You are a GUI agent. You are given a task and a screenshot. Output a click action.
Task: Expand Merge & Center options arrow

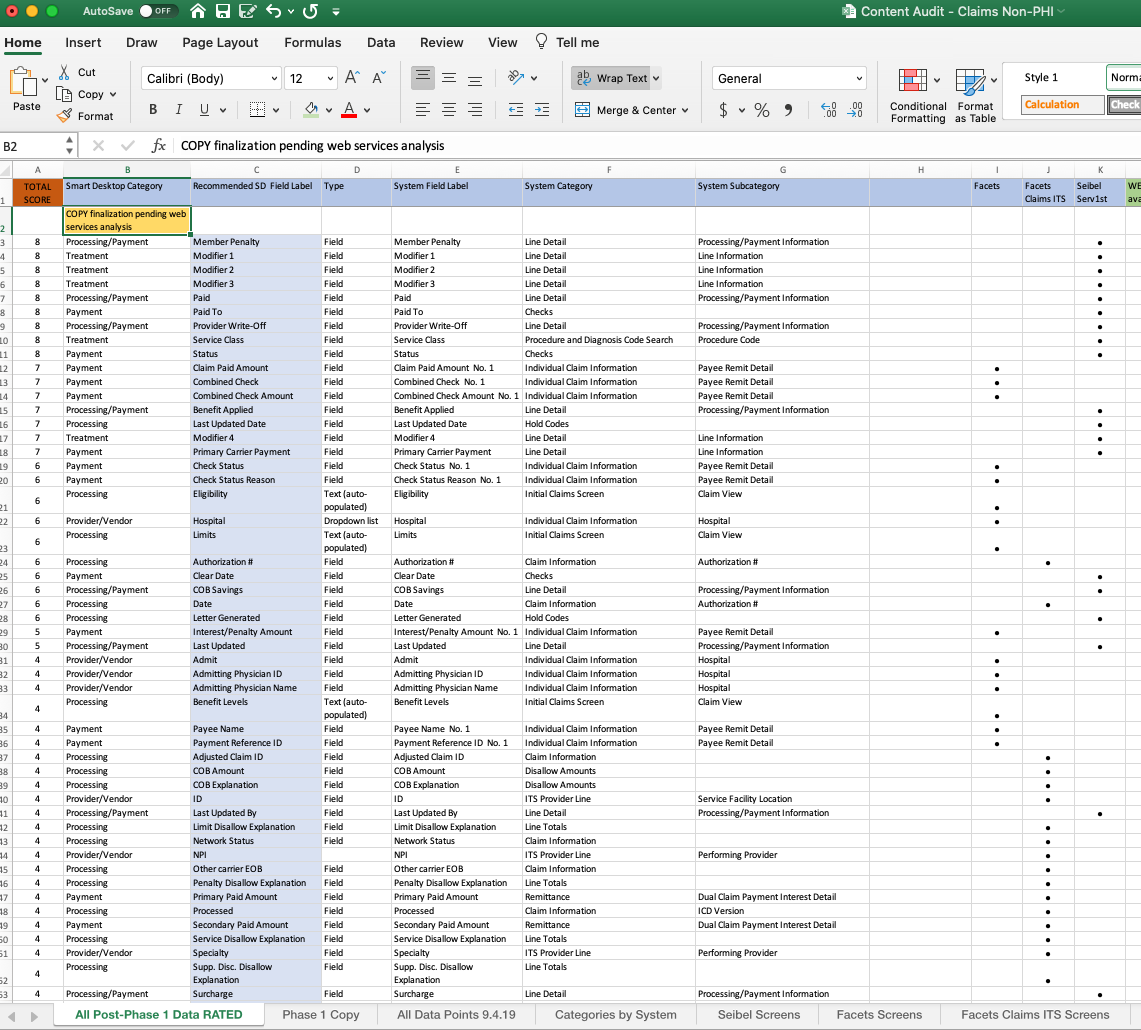point(685,111)
